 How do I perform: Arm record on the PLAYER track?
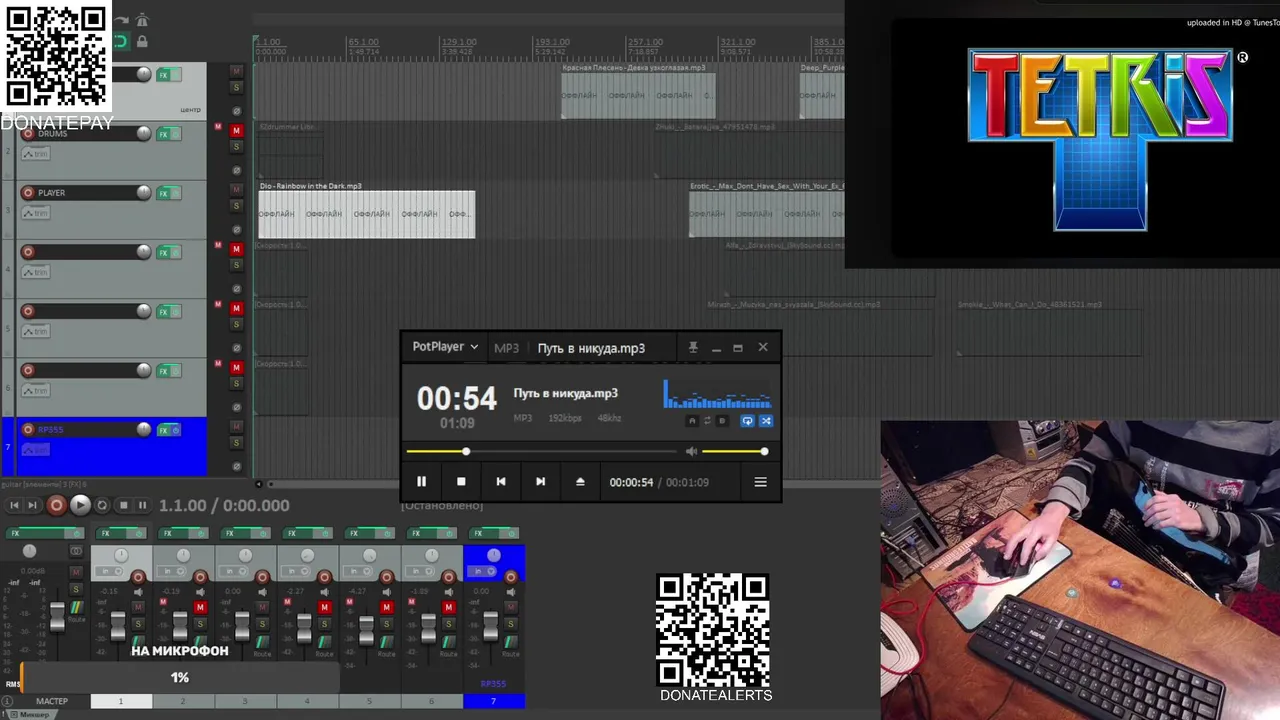(28, 193)
